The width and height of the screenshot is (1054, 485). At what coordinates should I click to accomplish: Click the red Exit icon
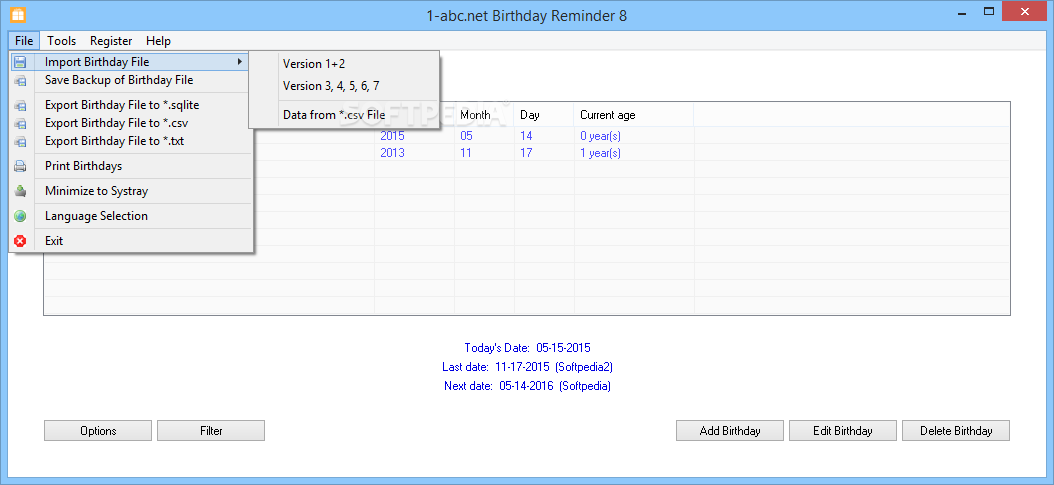point(20,241)
